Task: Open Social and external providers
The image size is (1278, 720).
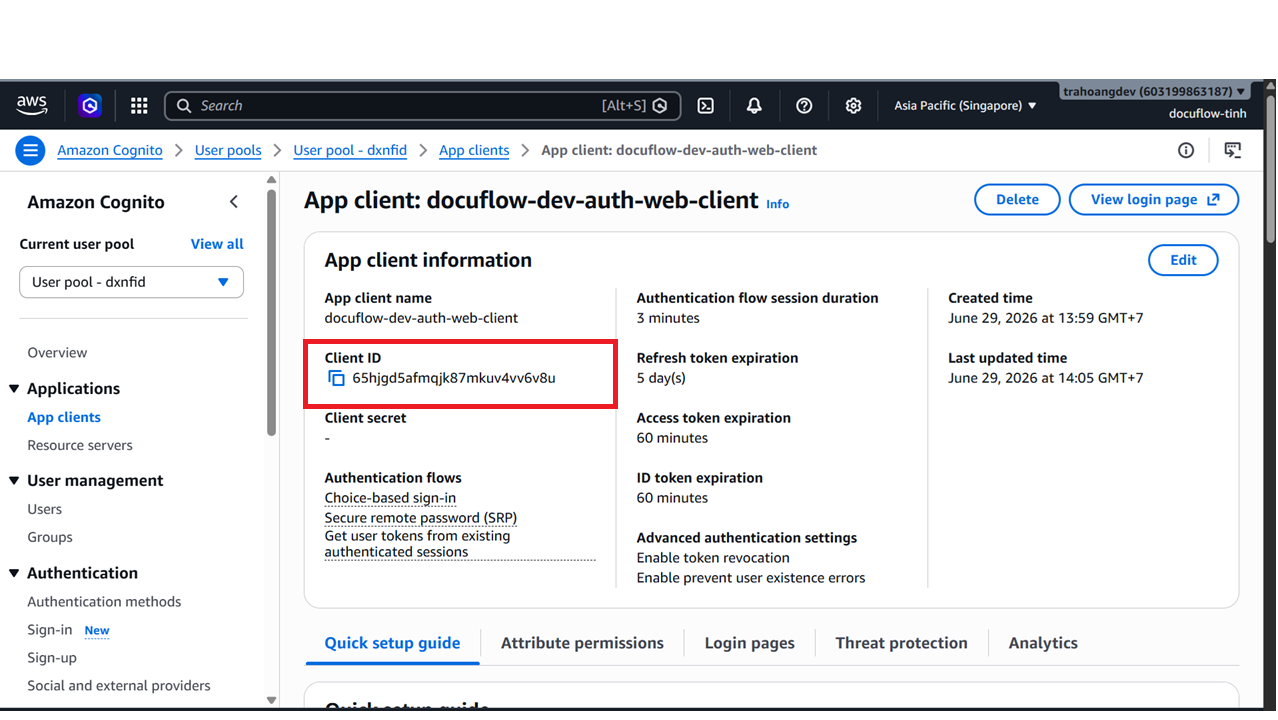Action: pyautogui.click(x=119, y=686)
